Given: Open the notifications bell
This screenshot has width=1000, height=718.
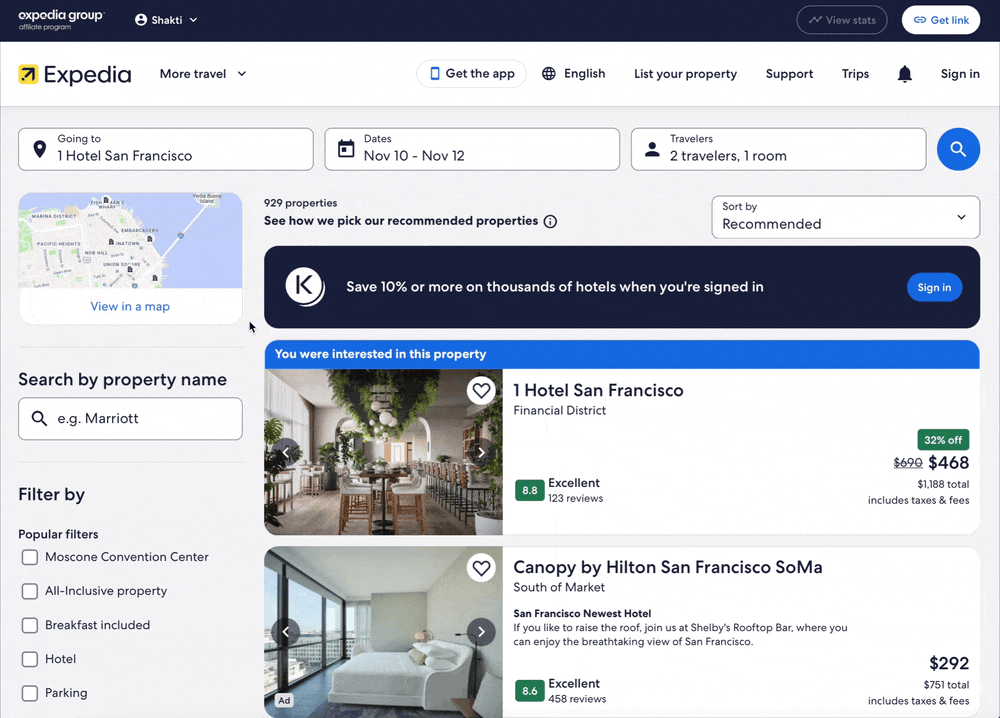Looking at the screenshot, I should pos(904,74).
